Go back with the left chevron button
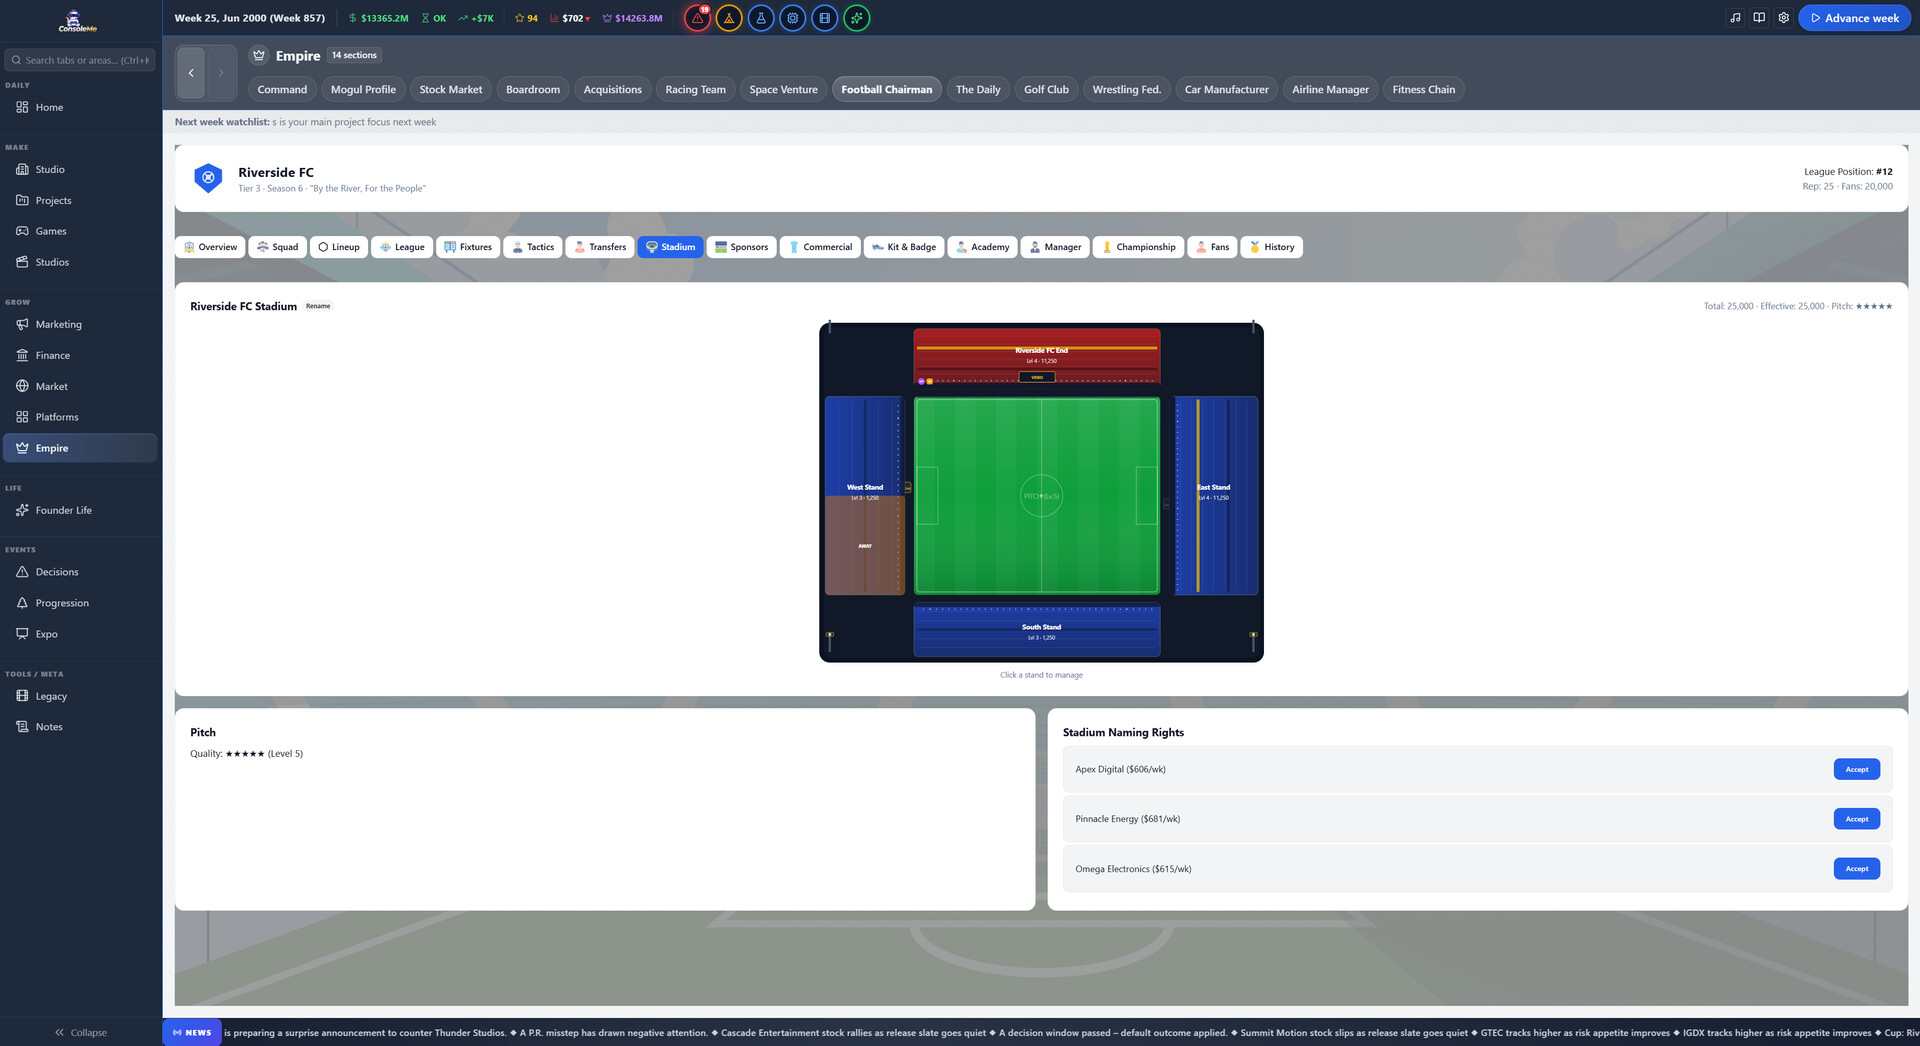 [191, 72]
